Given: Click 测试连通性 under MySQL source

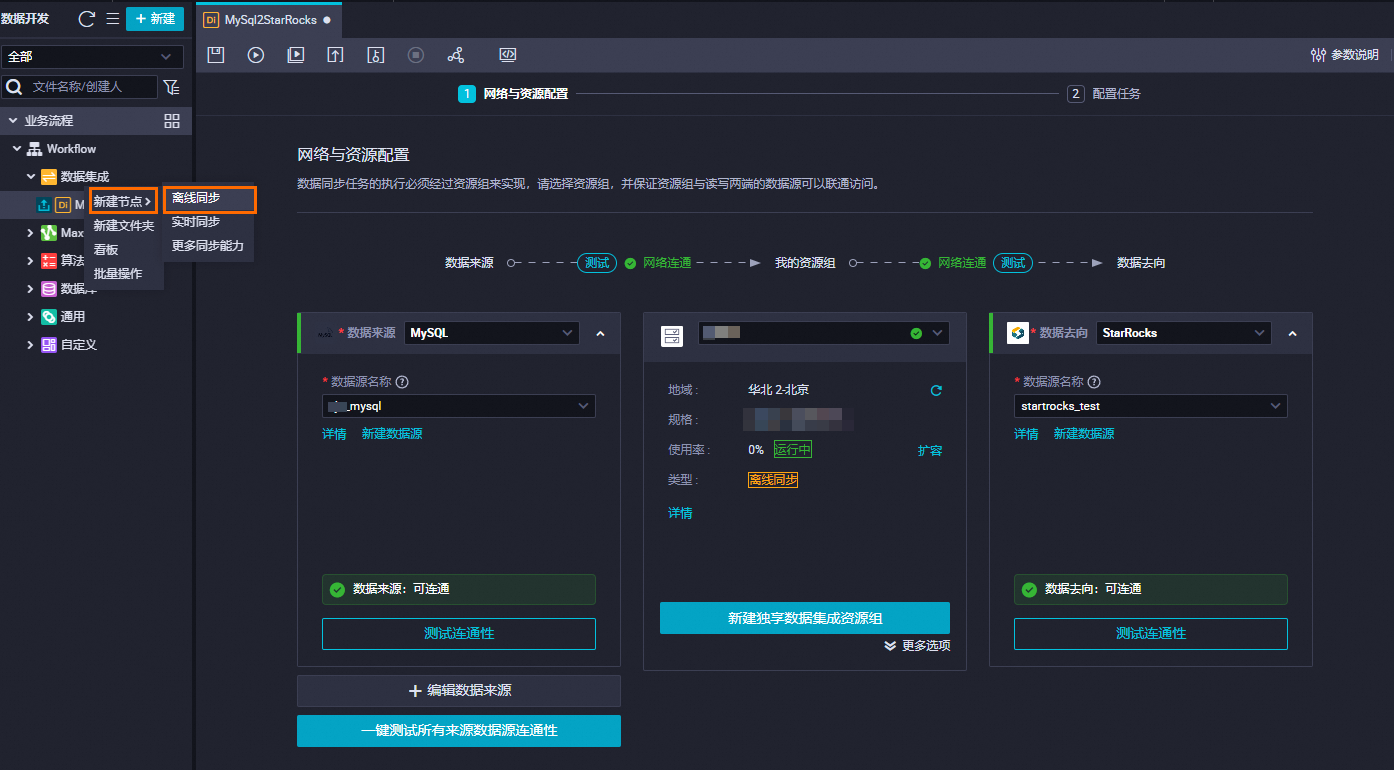Looking at the screenshot, I should tap(459, 634).
